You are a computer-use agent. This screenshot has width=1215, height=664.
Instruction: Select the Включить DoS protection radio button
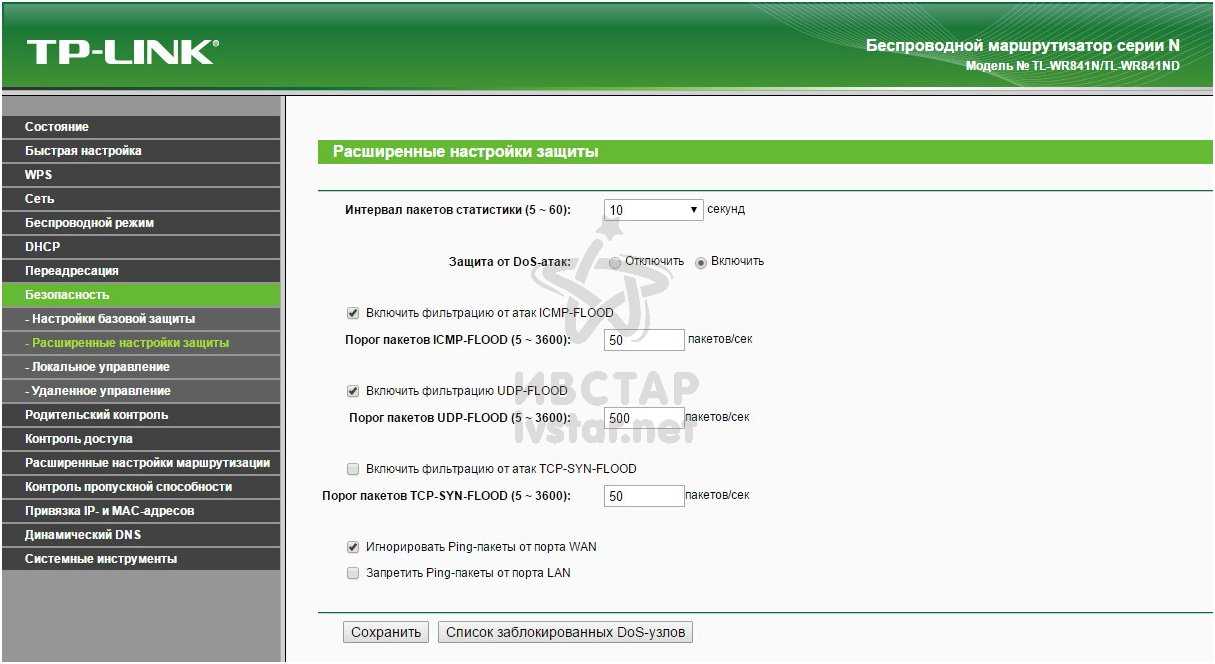pos(701,262)
